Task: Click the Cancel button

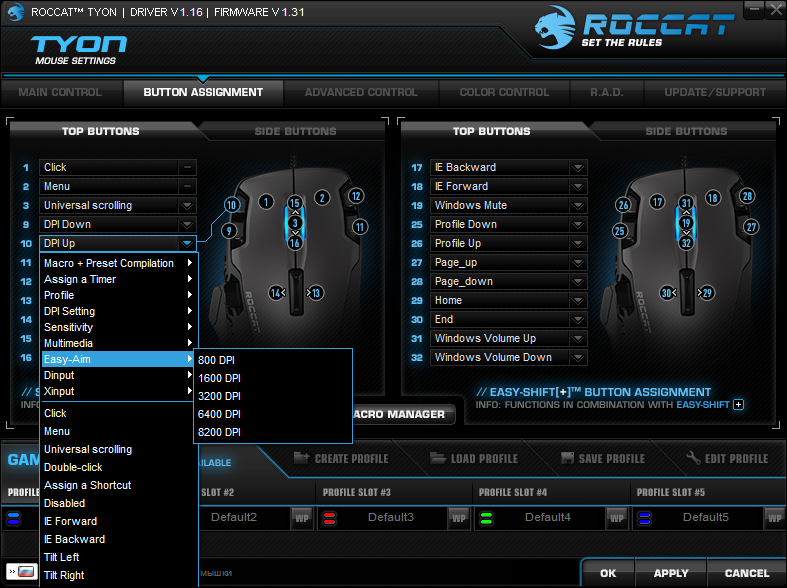Action: (x=747, y=573)
